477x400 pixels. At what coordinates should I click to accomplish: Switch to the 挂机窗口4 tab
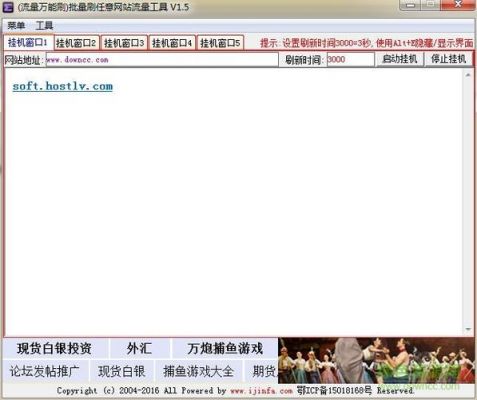(x=172, y=43)
